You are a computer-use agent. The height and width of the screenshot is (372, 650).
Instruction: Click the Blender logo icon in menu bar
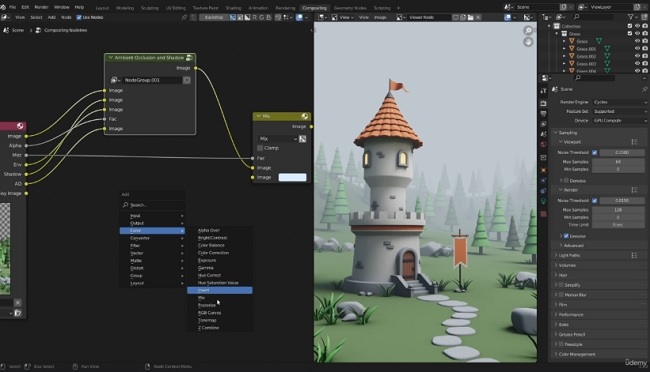pyautogui.click(x=3, y=7)
